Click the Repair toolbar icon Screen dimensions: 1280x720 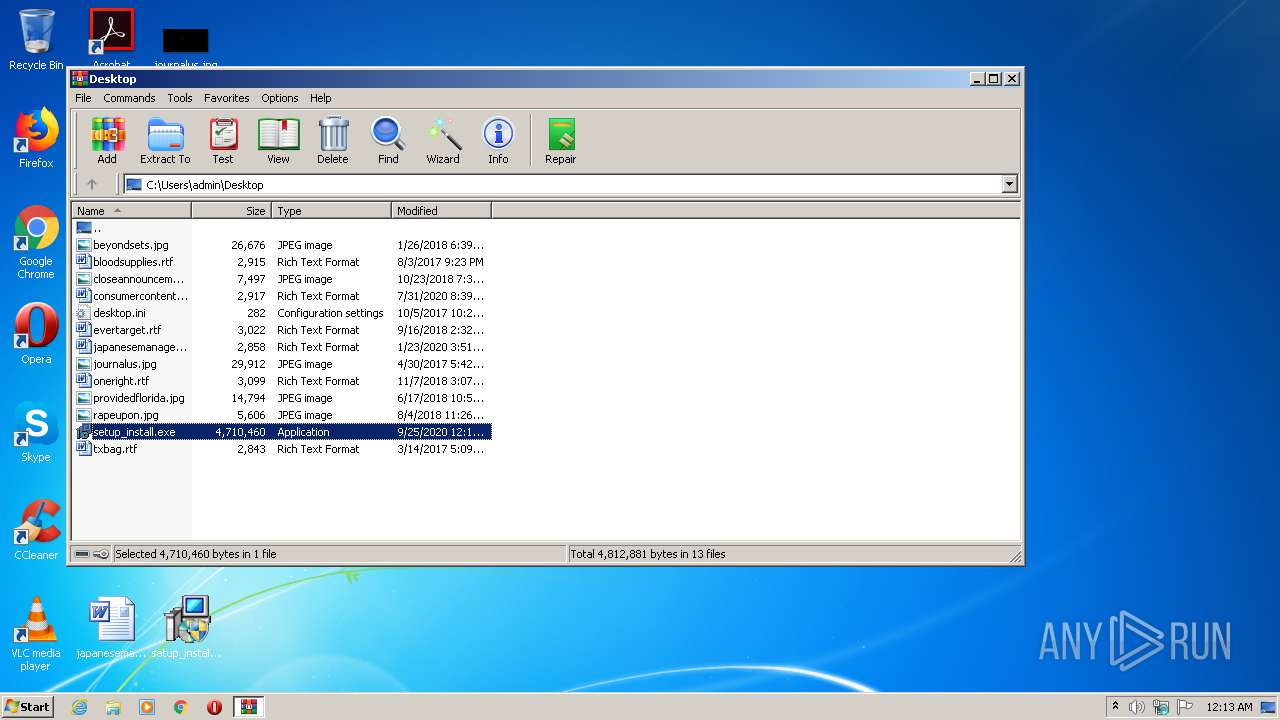click(x=560, y=141)
